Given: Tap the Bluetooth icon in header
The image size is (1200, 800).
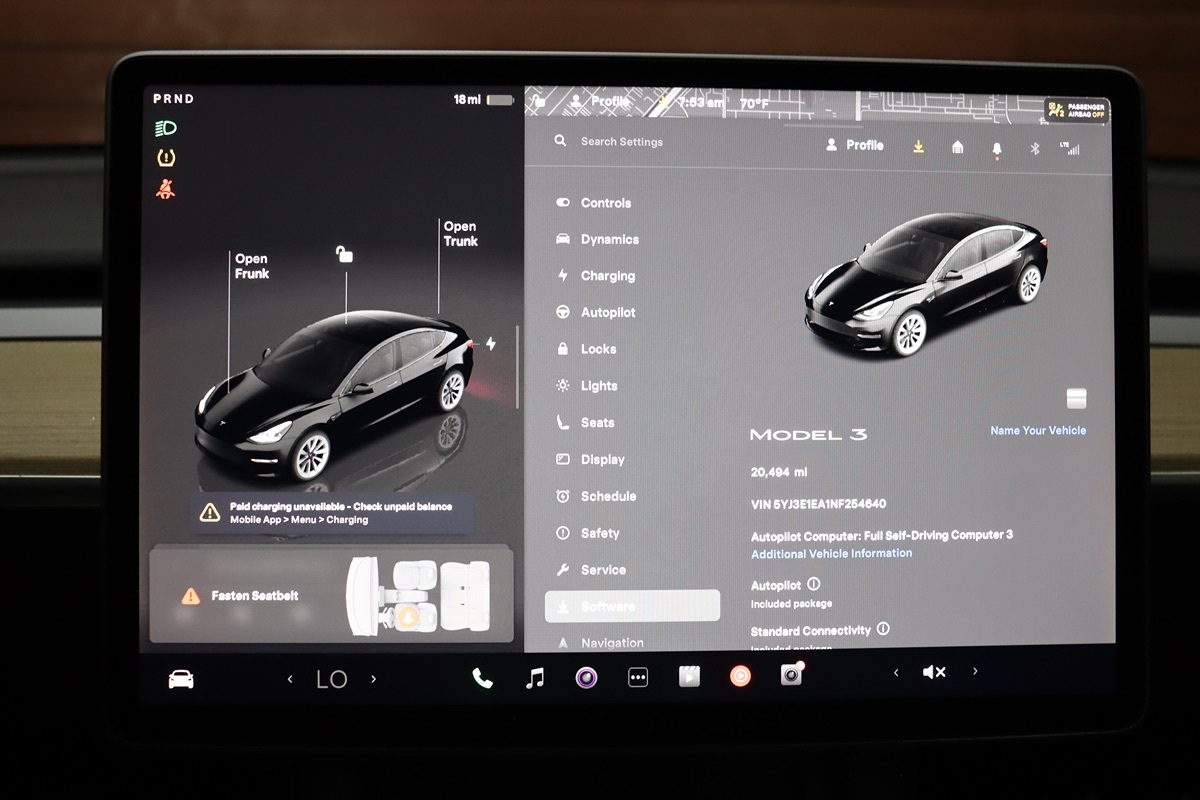Looking at the screenshot, I should pyautogui.click(x=1035, y=148).
